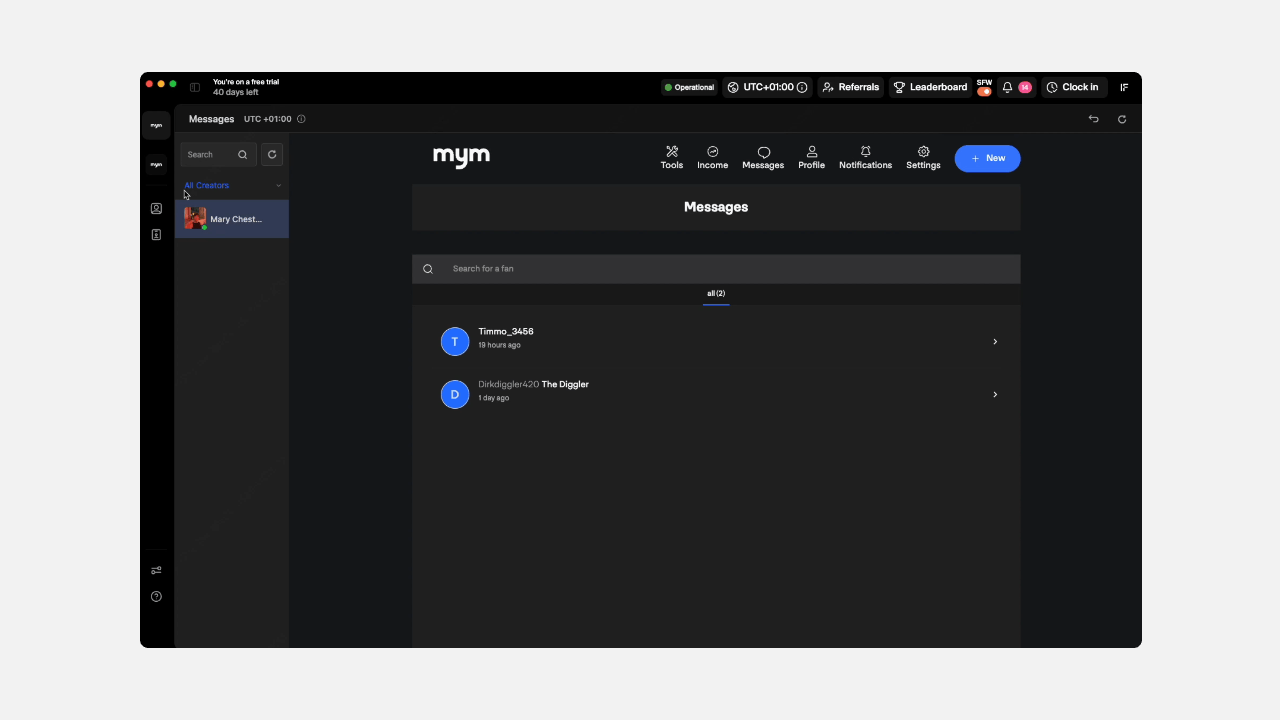
Task: Click the IF icon at top-right corner
Action: [x=1124, y=87]
